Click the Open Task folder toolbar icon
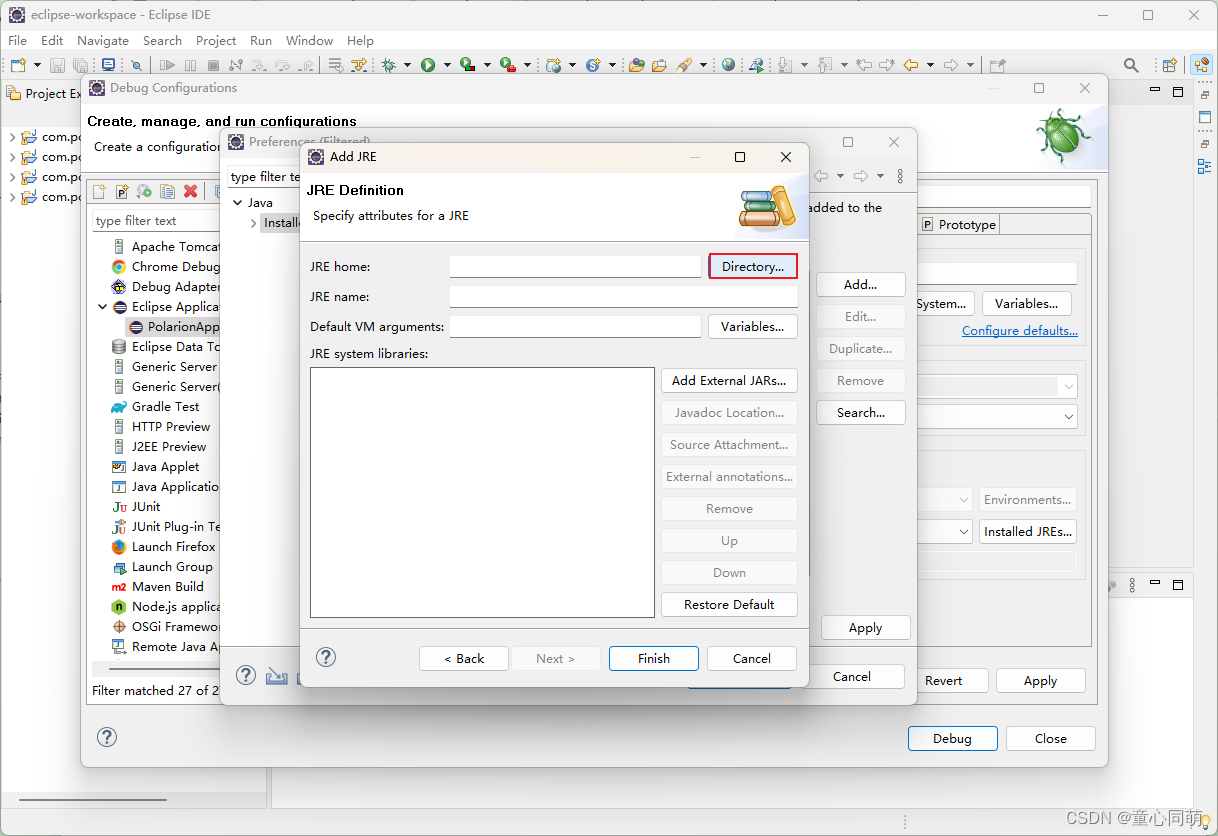 point(659,65)
